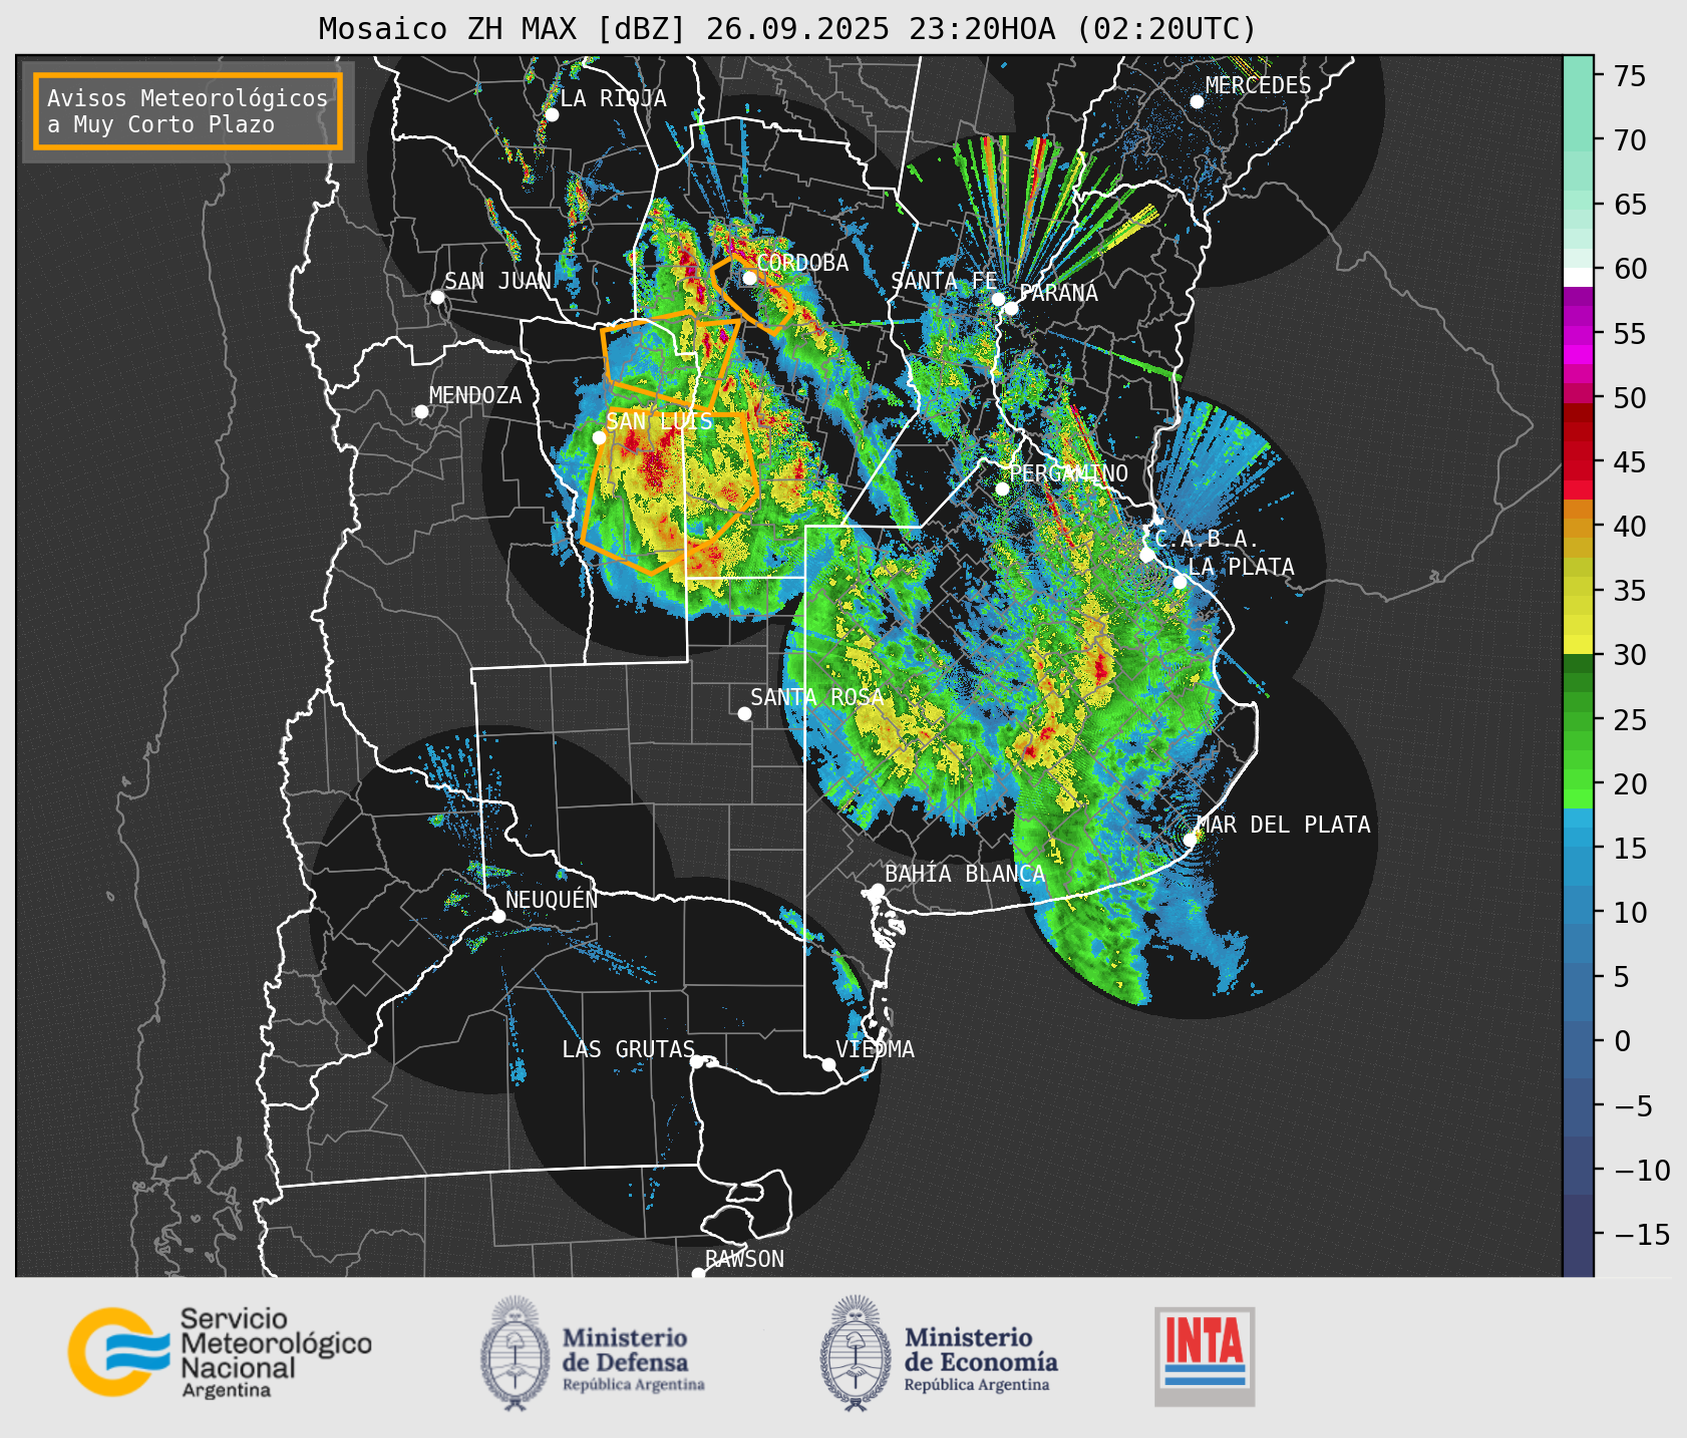
Task: Click the SANTA FE city label
Action: pos(944,281)
